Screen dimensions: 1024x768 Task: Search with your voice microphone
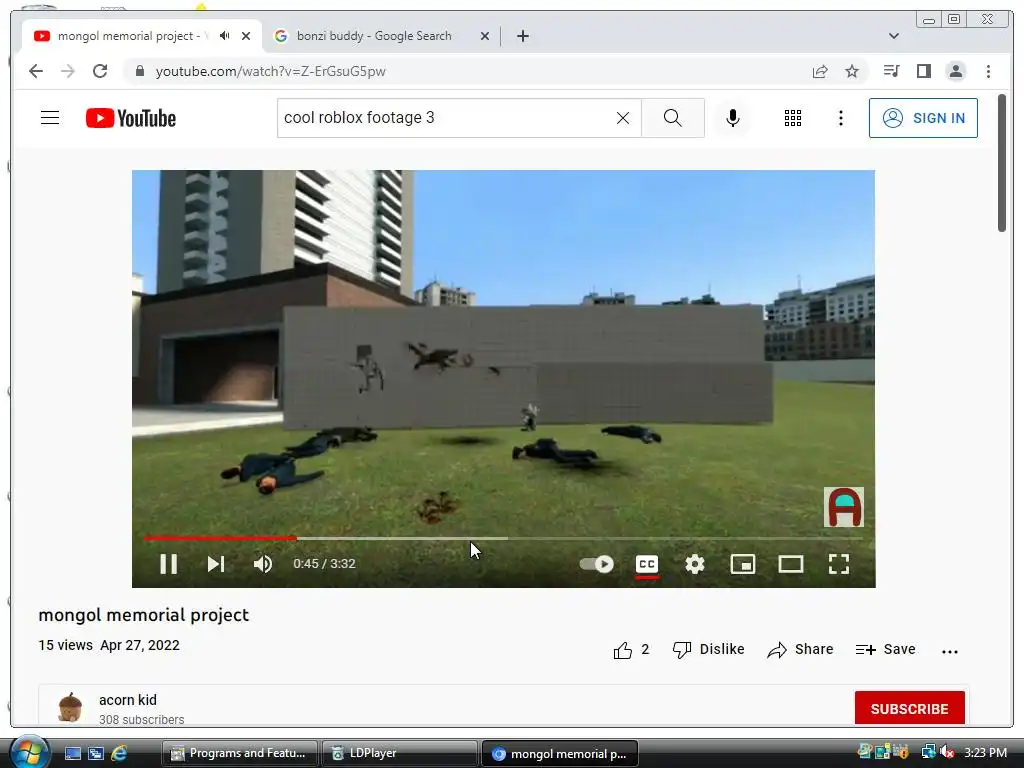(x=733, y=118)
